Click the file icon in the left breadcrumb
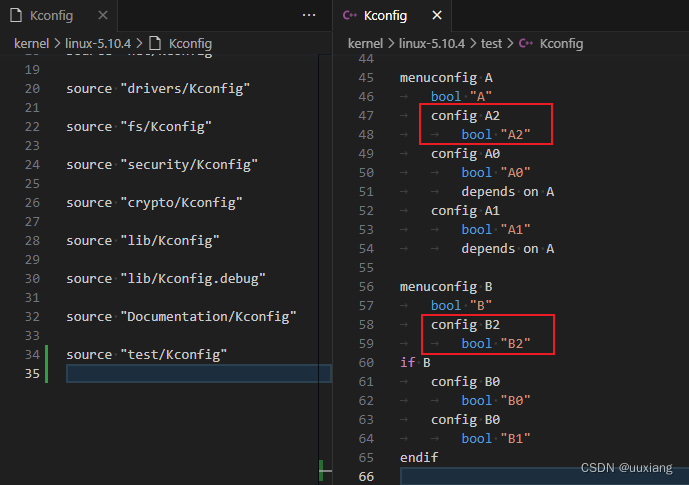Screen dimensions: 689x485 point(155,43)
